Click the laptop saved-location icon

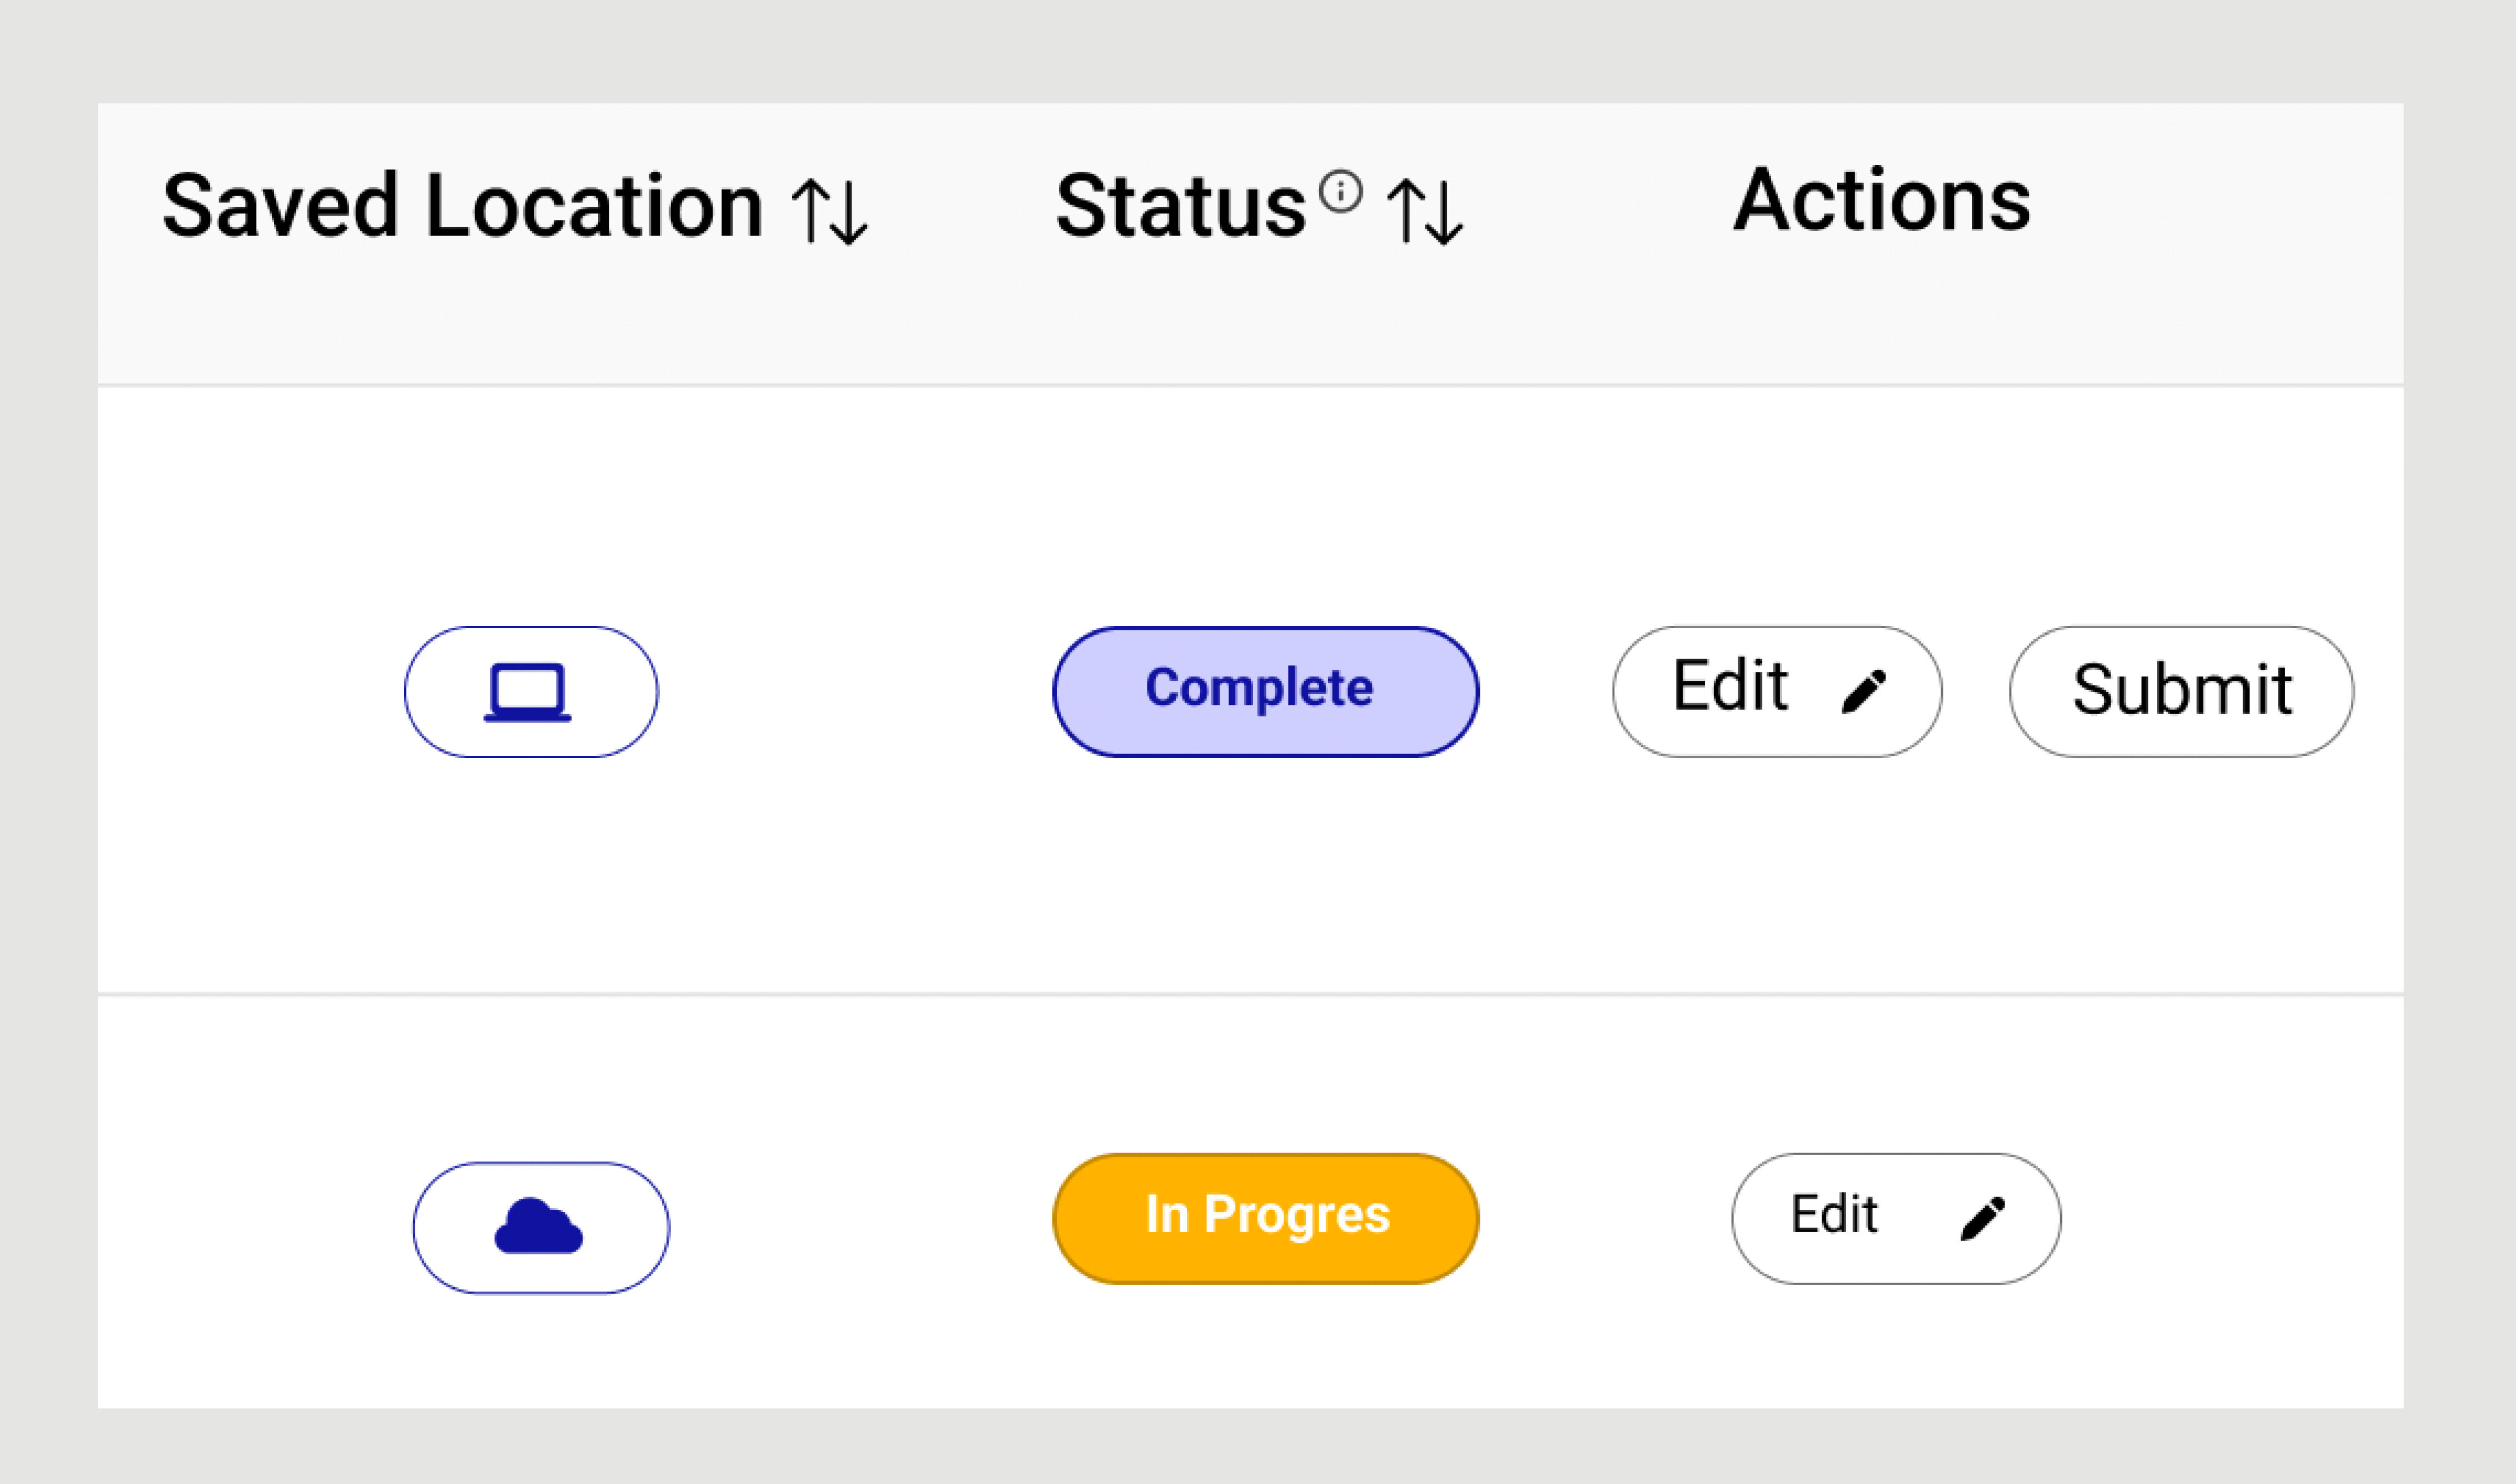coord(529,692)
